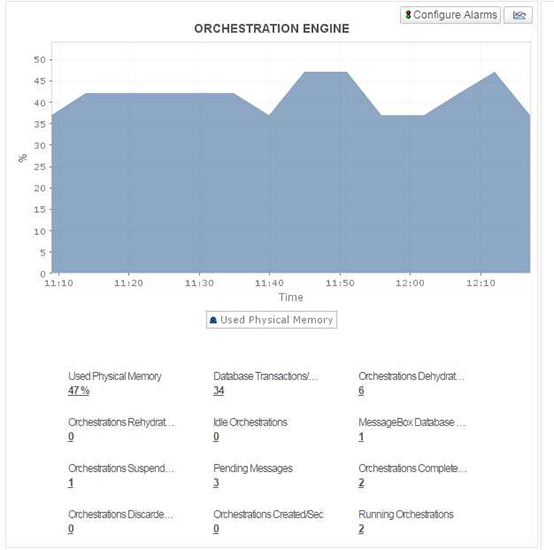Image resolution: width=554 pixels, height=550 pixels.
Task: Open the 47 % Used Physical Memory value
Action: 78,391
